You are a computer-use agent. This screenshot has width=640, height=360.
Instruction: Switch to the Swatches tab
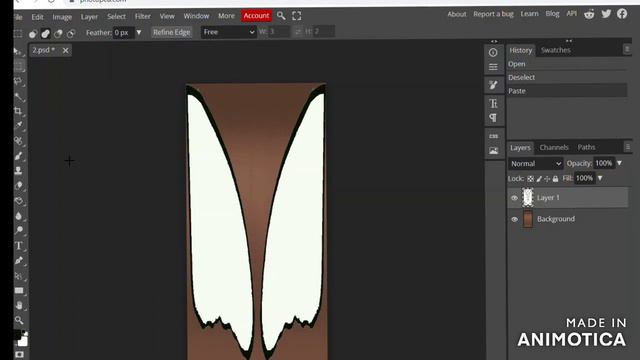(x=556, y=50)
